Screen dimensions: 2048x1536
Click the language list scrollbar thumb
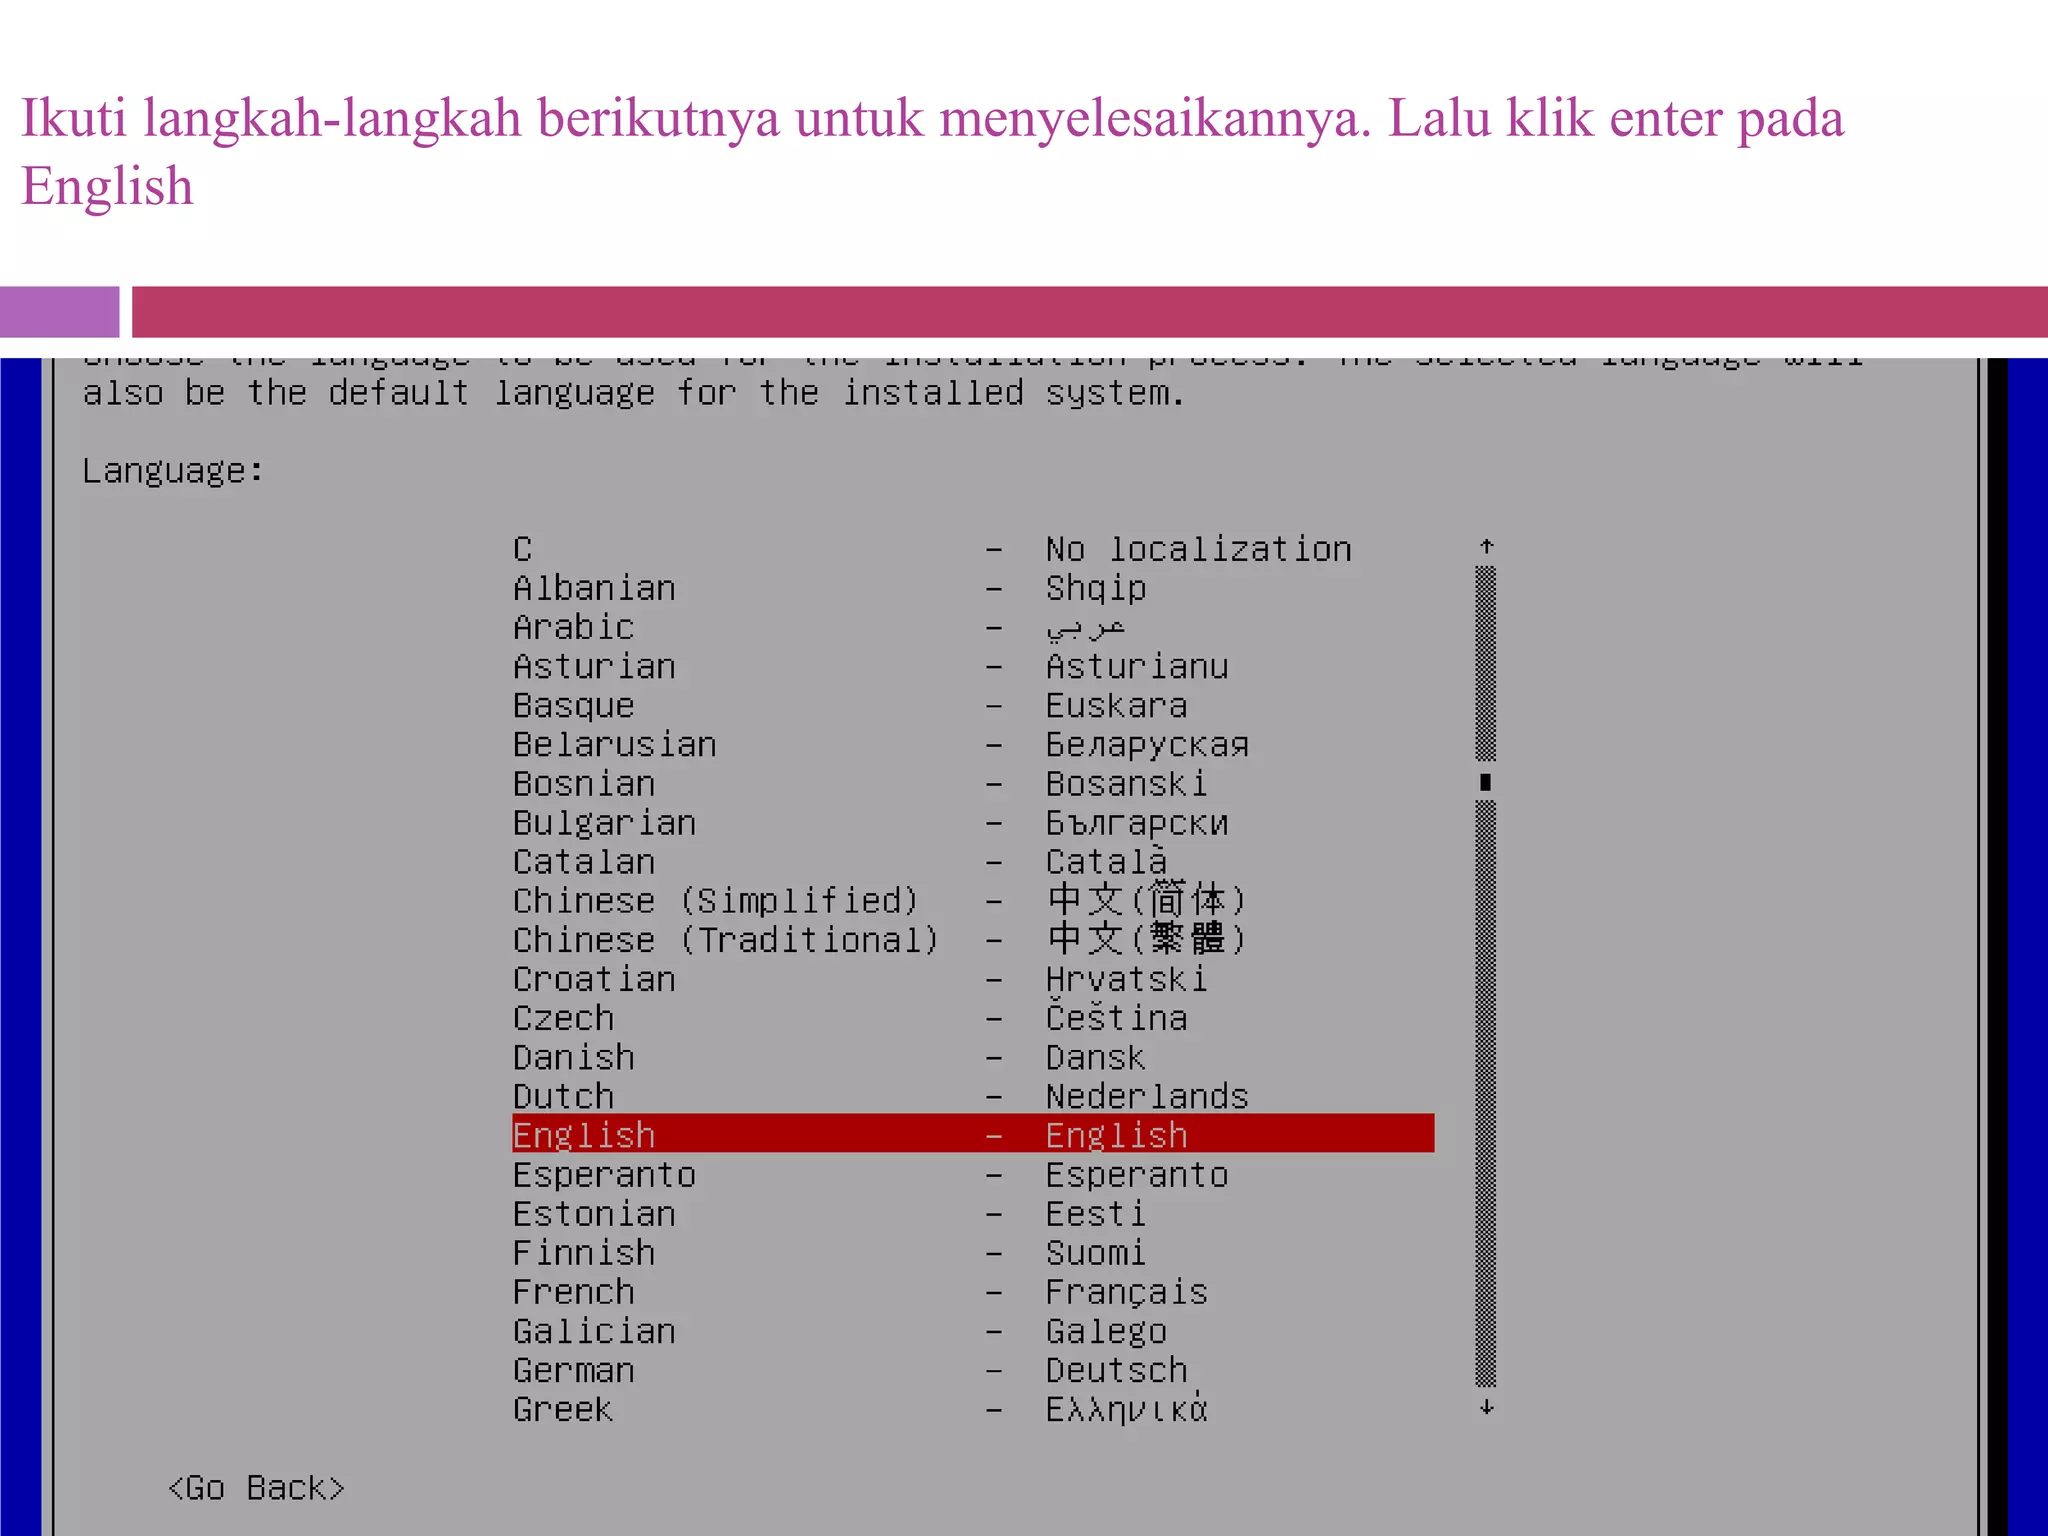[x=1486, y=782]
